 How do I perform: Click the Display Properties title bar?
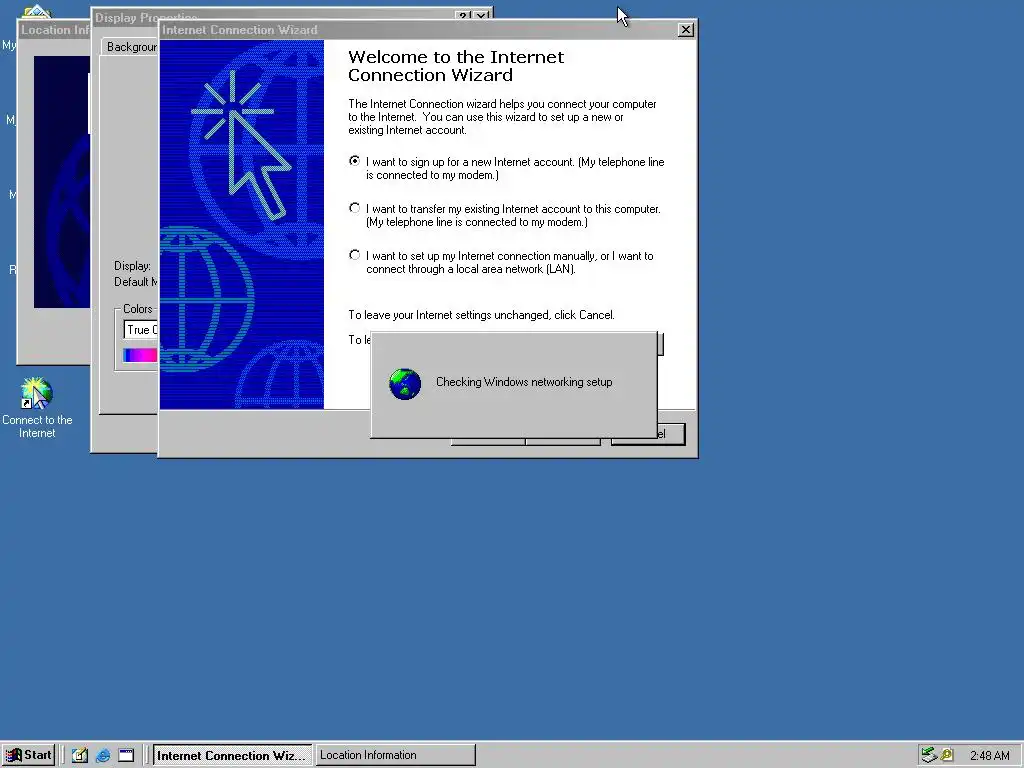(x=274, y=16)
